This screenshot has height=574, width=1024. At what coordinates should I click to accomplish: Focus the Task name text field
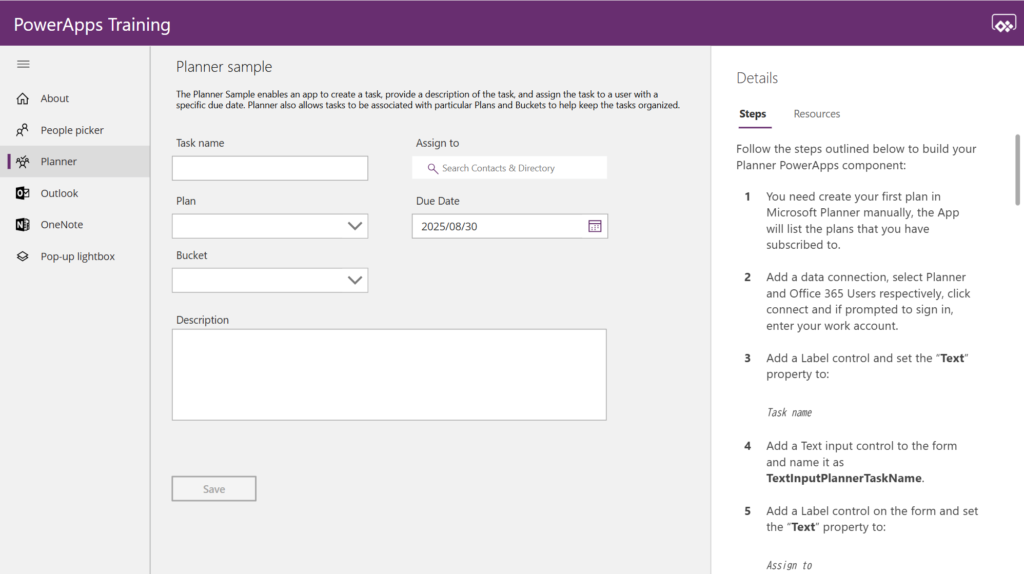coord(270,168)
